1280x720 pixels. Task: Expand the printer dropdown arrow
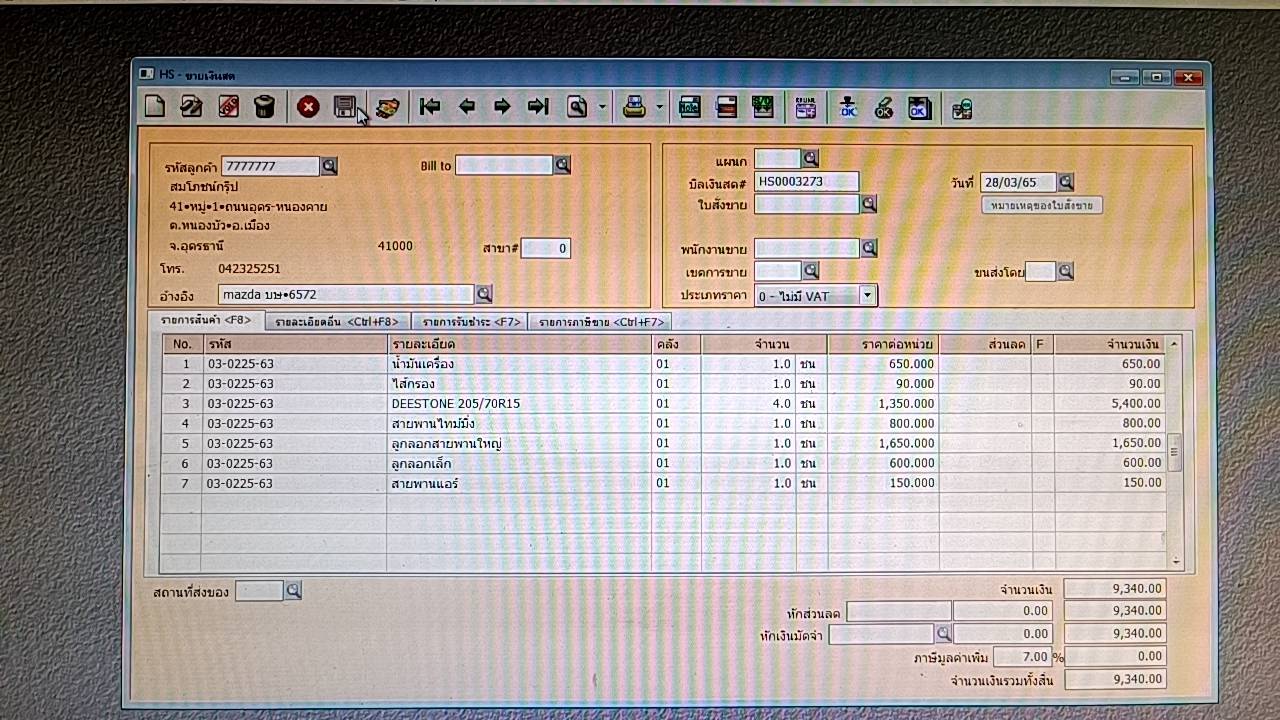[660, 107]
